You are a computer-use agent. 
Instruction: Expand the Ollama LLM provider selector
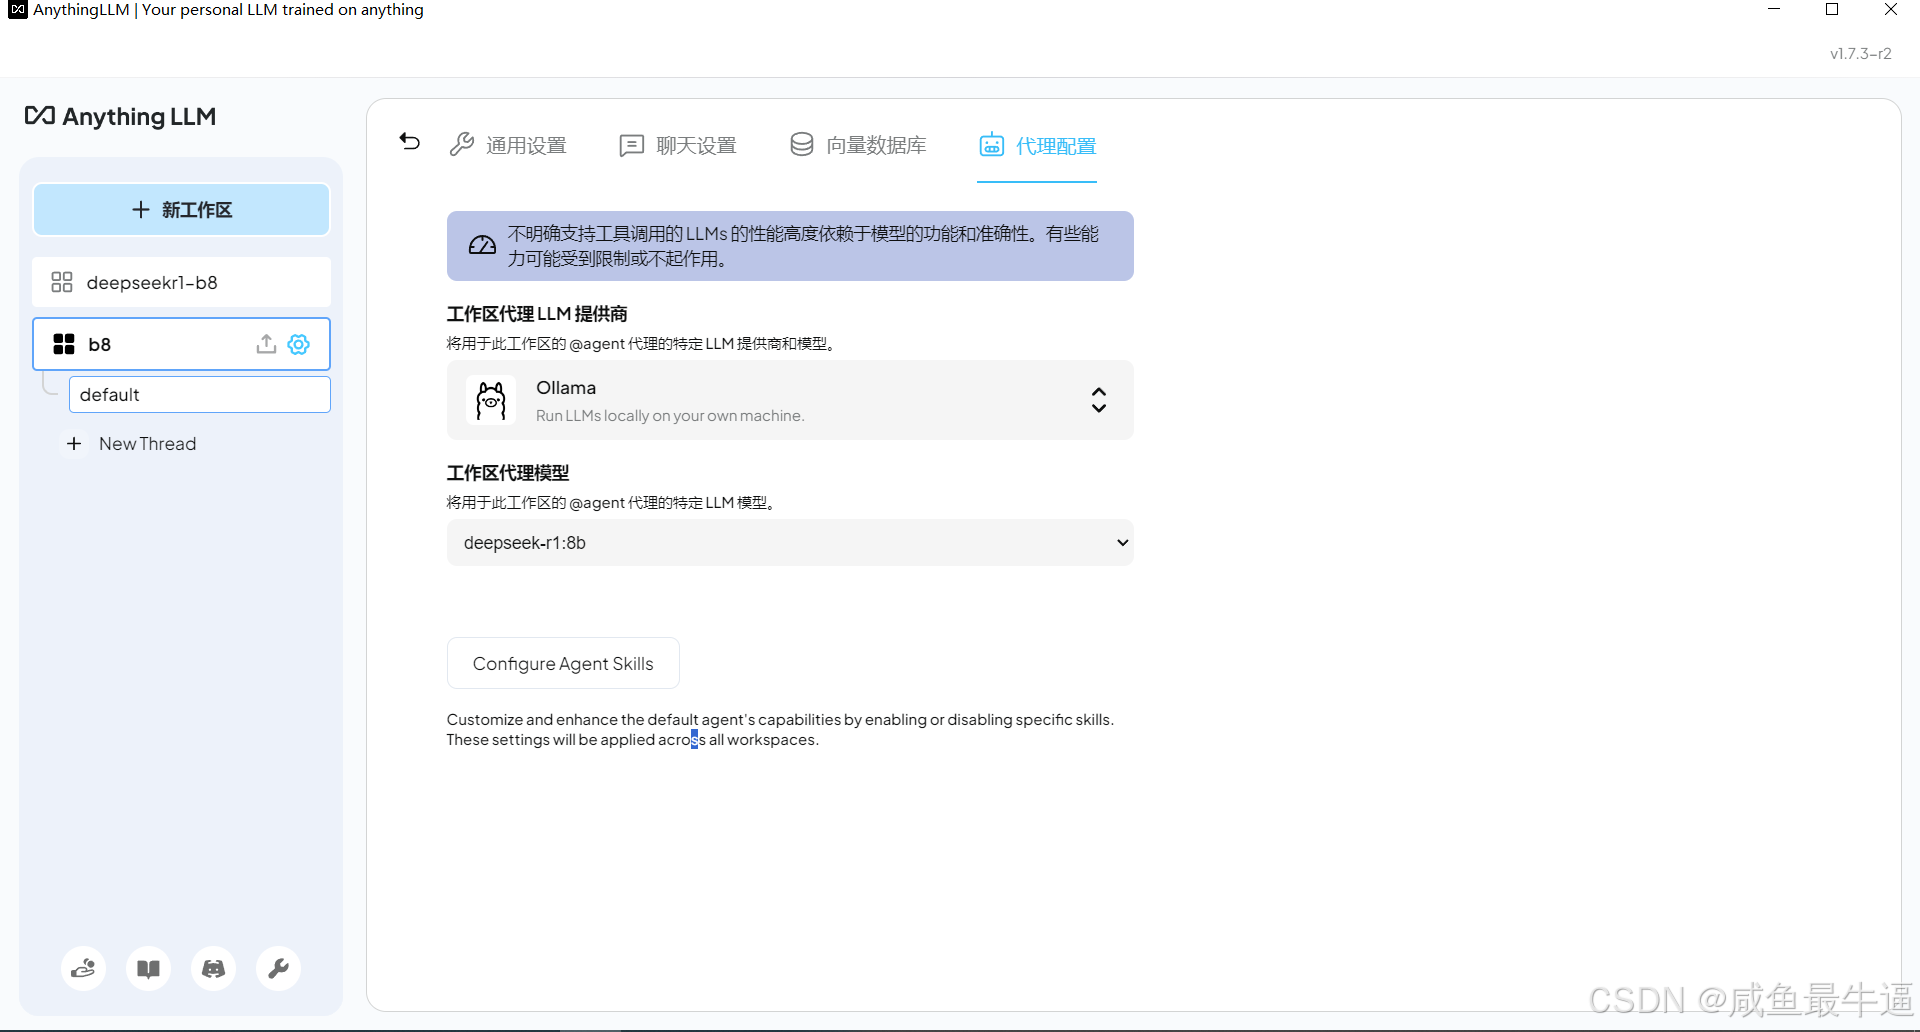point(790,400)
